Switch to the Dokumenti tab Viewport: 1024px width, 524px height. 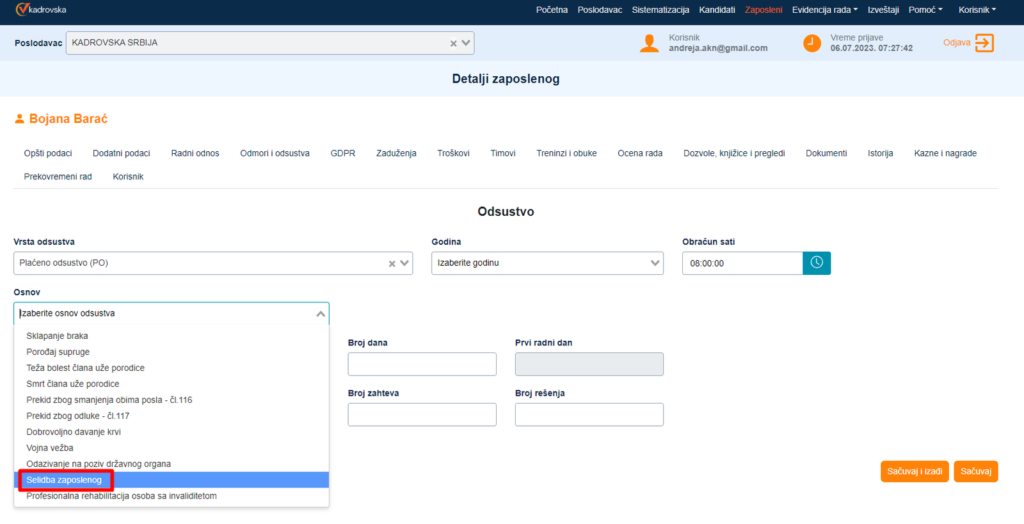826,153
